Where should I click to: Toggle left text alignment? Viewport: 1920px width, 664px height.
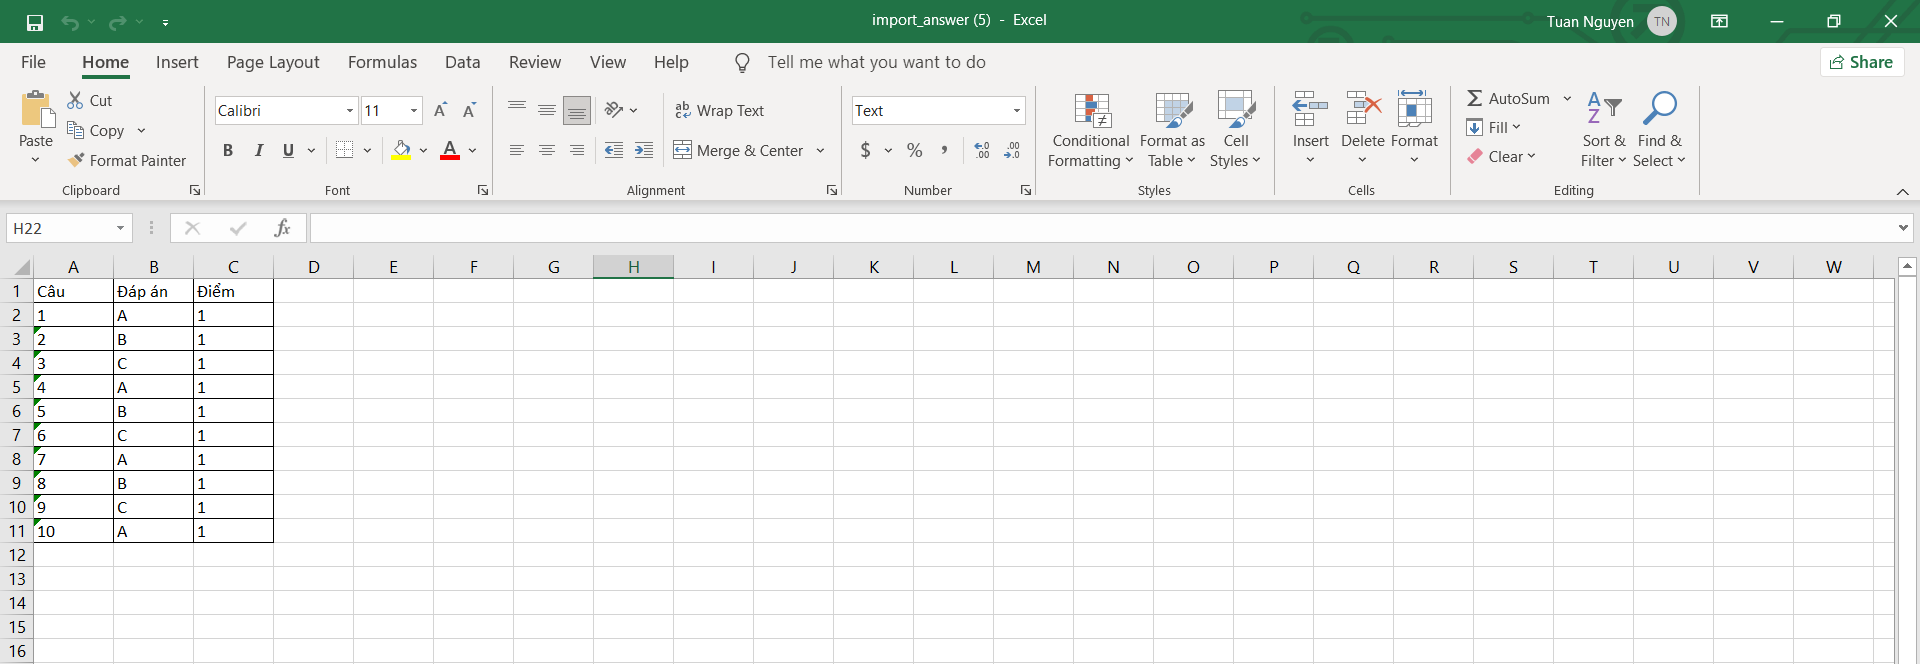click(517, 150)
